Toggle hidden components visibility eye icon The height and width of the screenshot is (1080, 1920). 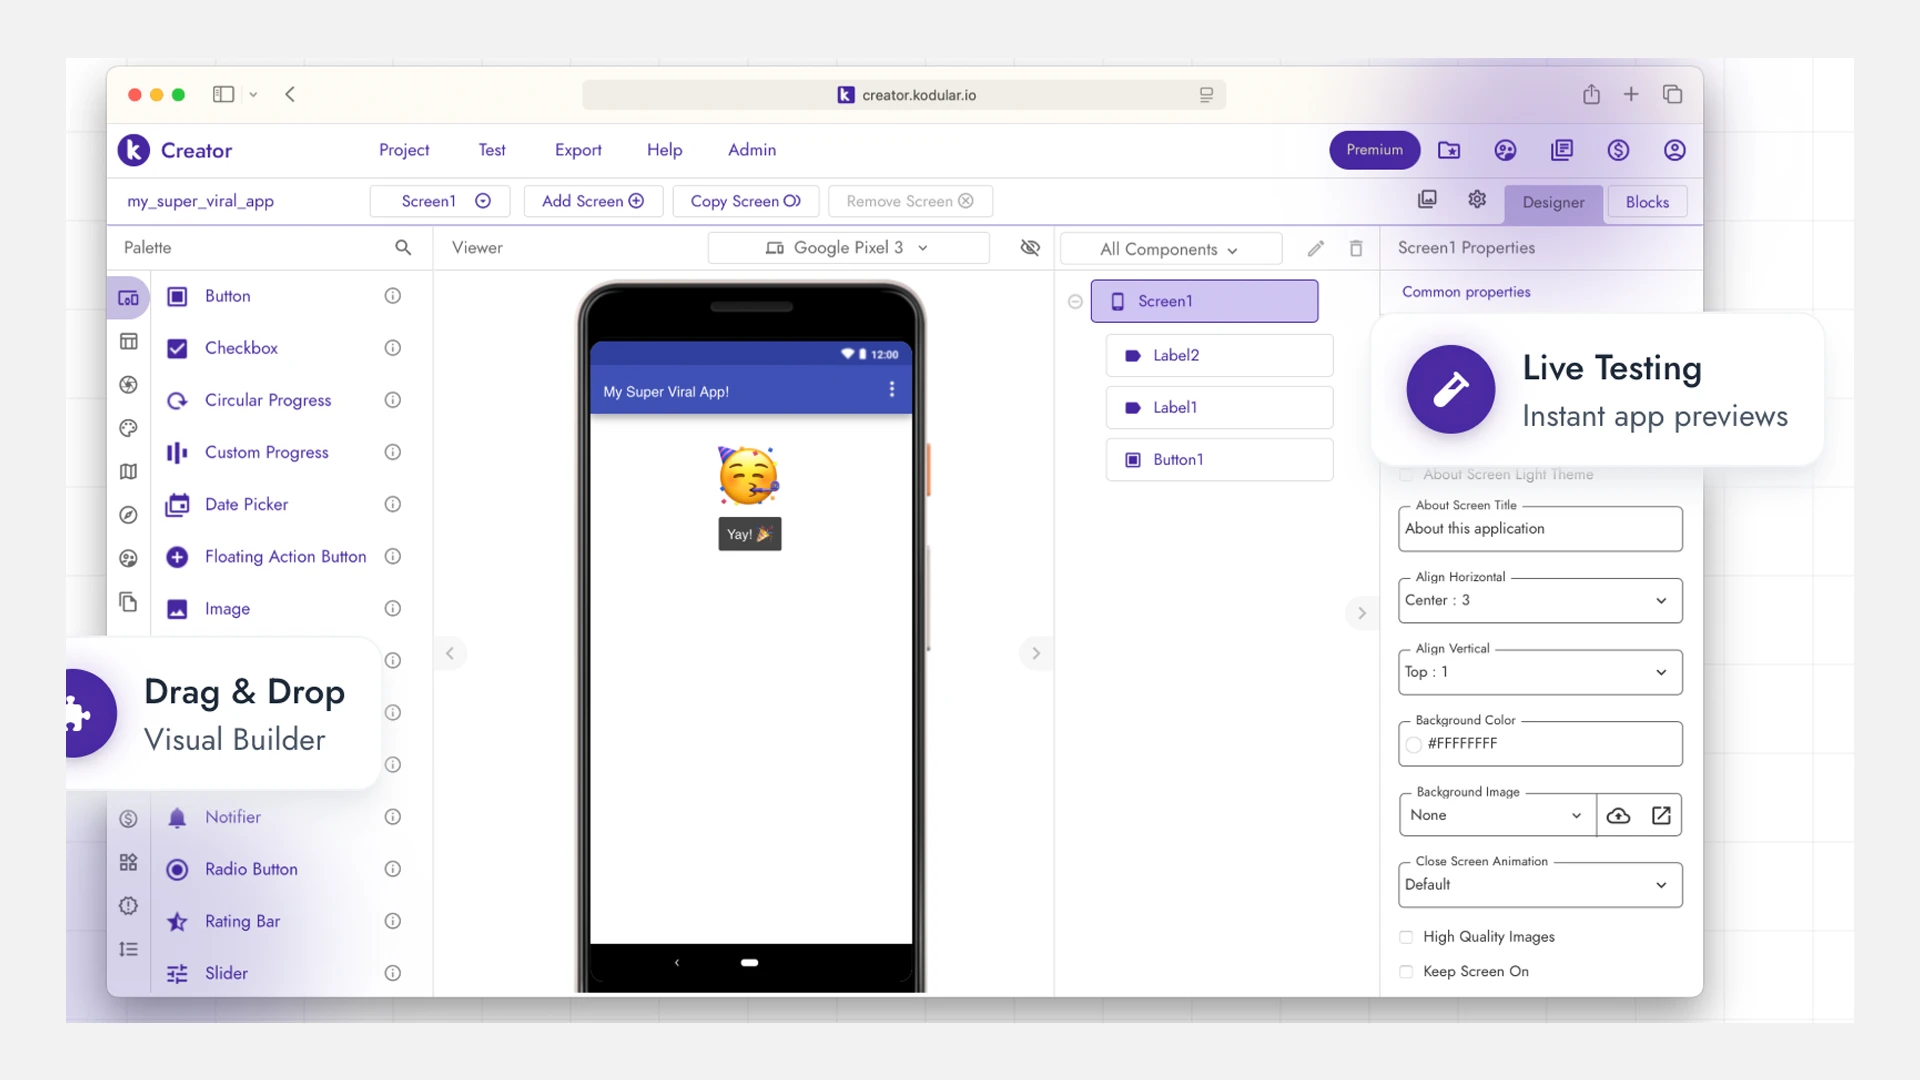1030,248
